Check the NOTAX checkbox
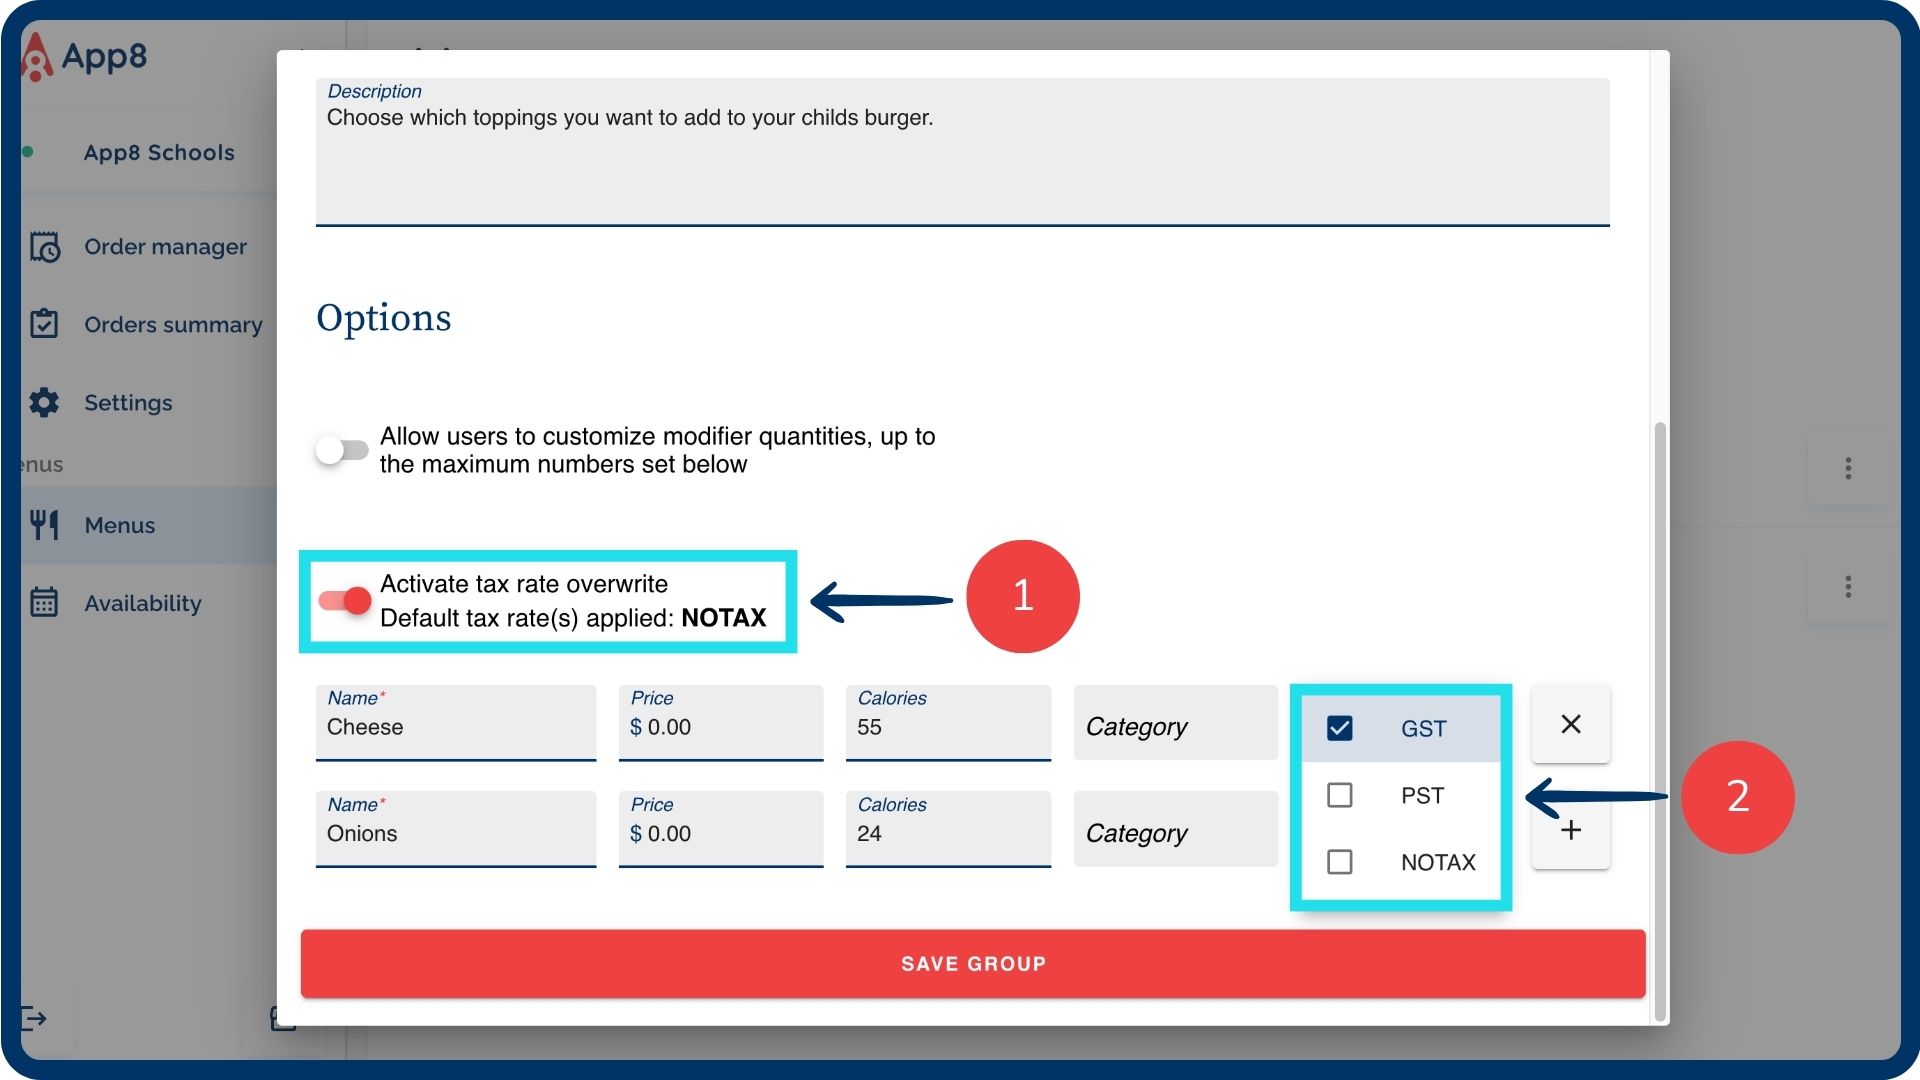1920x1080 pixels. click(x=1339, y=862)
